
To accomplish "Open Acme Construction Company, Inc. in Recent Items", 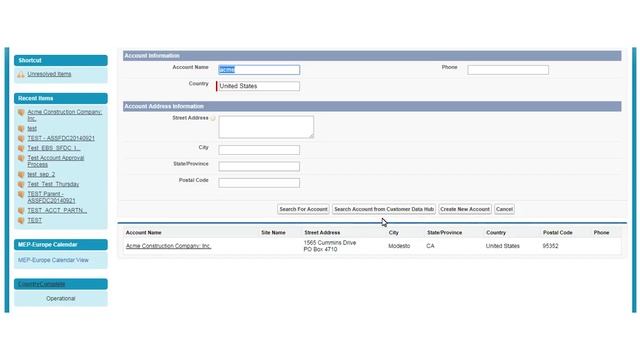I will point(64,115).
